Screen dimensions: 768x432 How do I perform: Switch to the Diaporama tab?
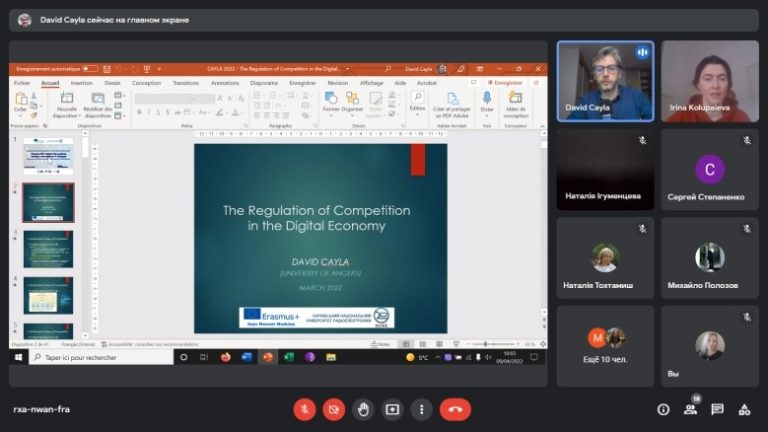[x=264, y=83]
